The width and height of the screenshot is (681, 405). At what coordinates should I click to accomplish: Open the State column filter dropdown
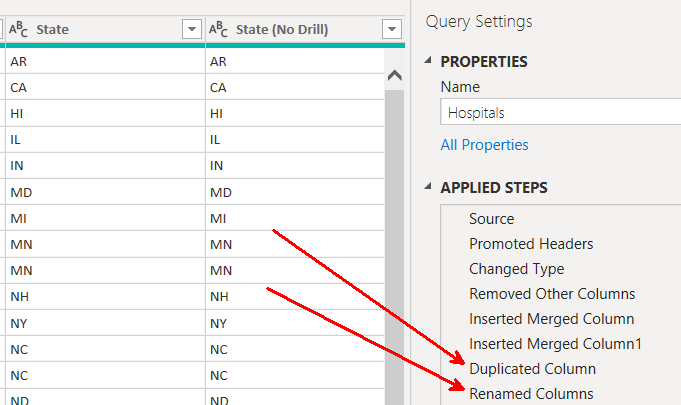click(192, 30)
